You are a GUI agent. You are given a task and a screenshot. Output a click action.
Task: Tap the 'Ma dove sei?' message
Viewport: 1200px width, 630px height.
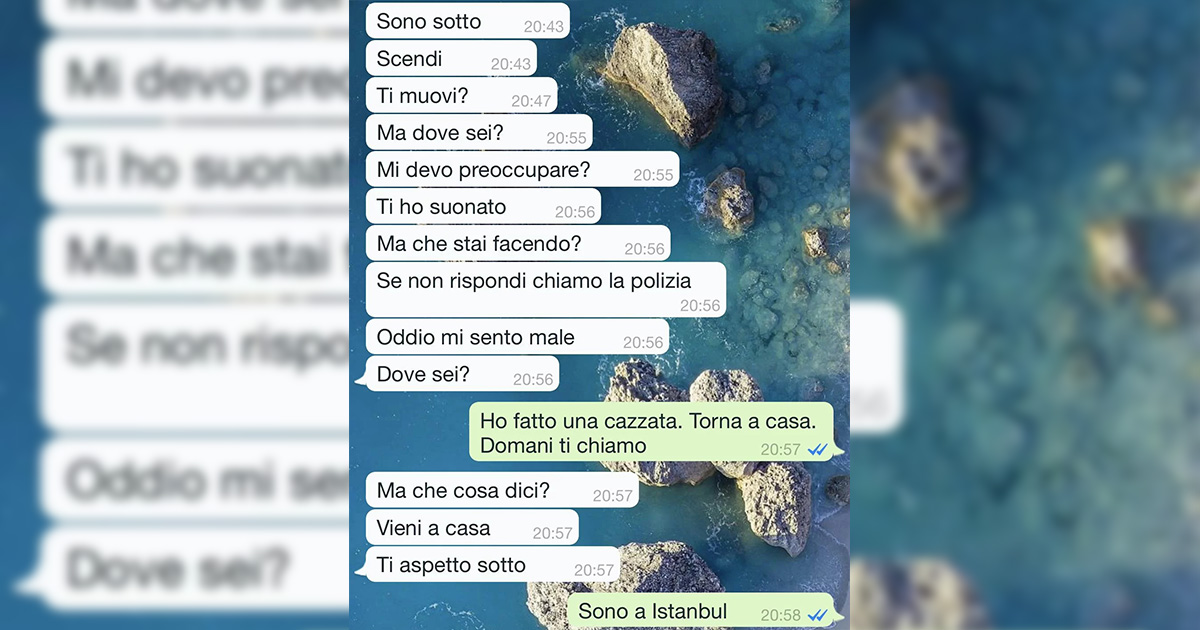479,133
